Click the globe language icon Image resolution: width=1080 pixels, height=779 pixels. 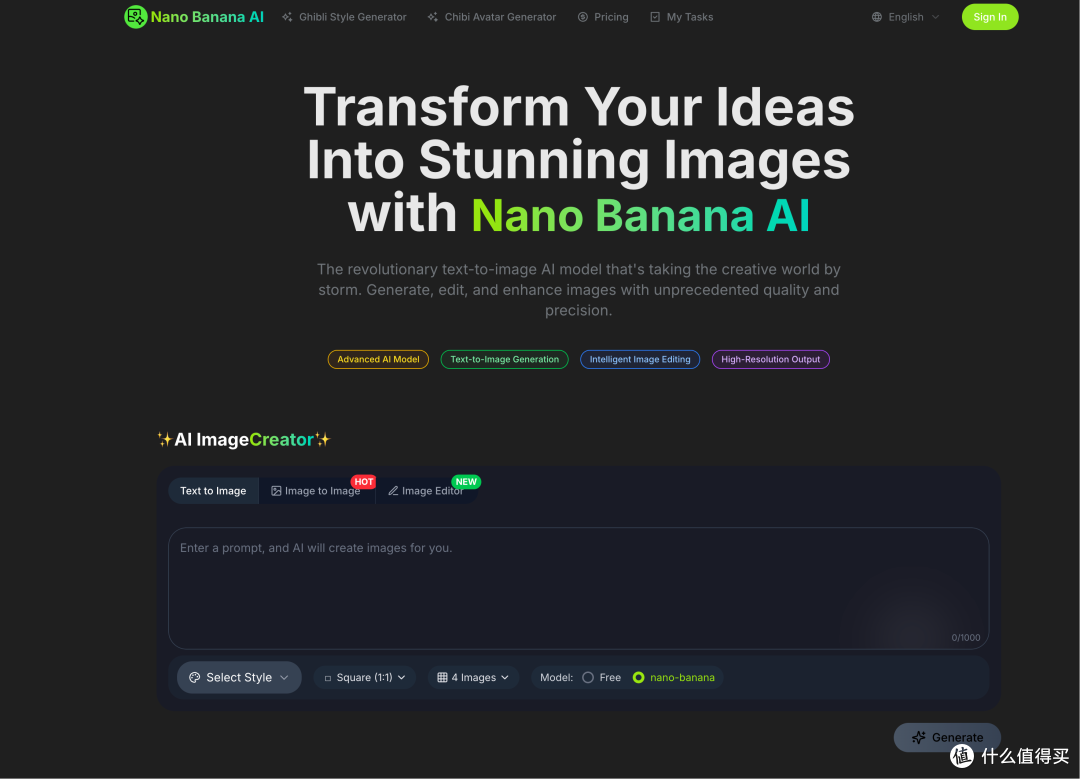(877, 17)
